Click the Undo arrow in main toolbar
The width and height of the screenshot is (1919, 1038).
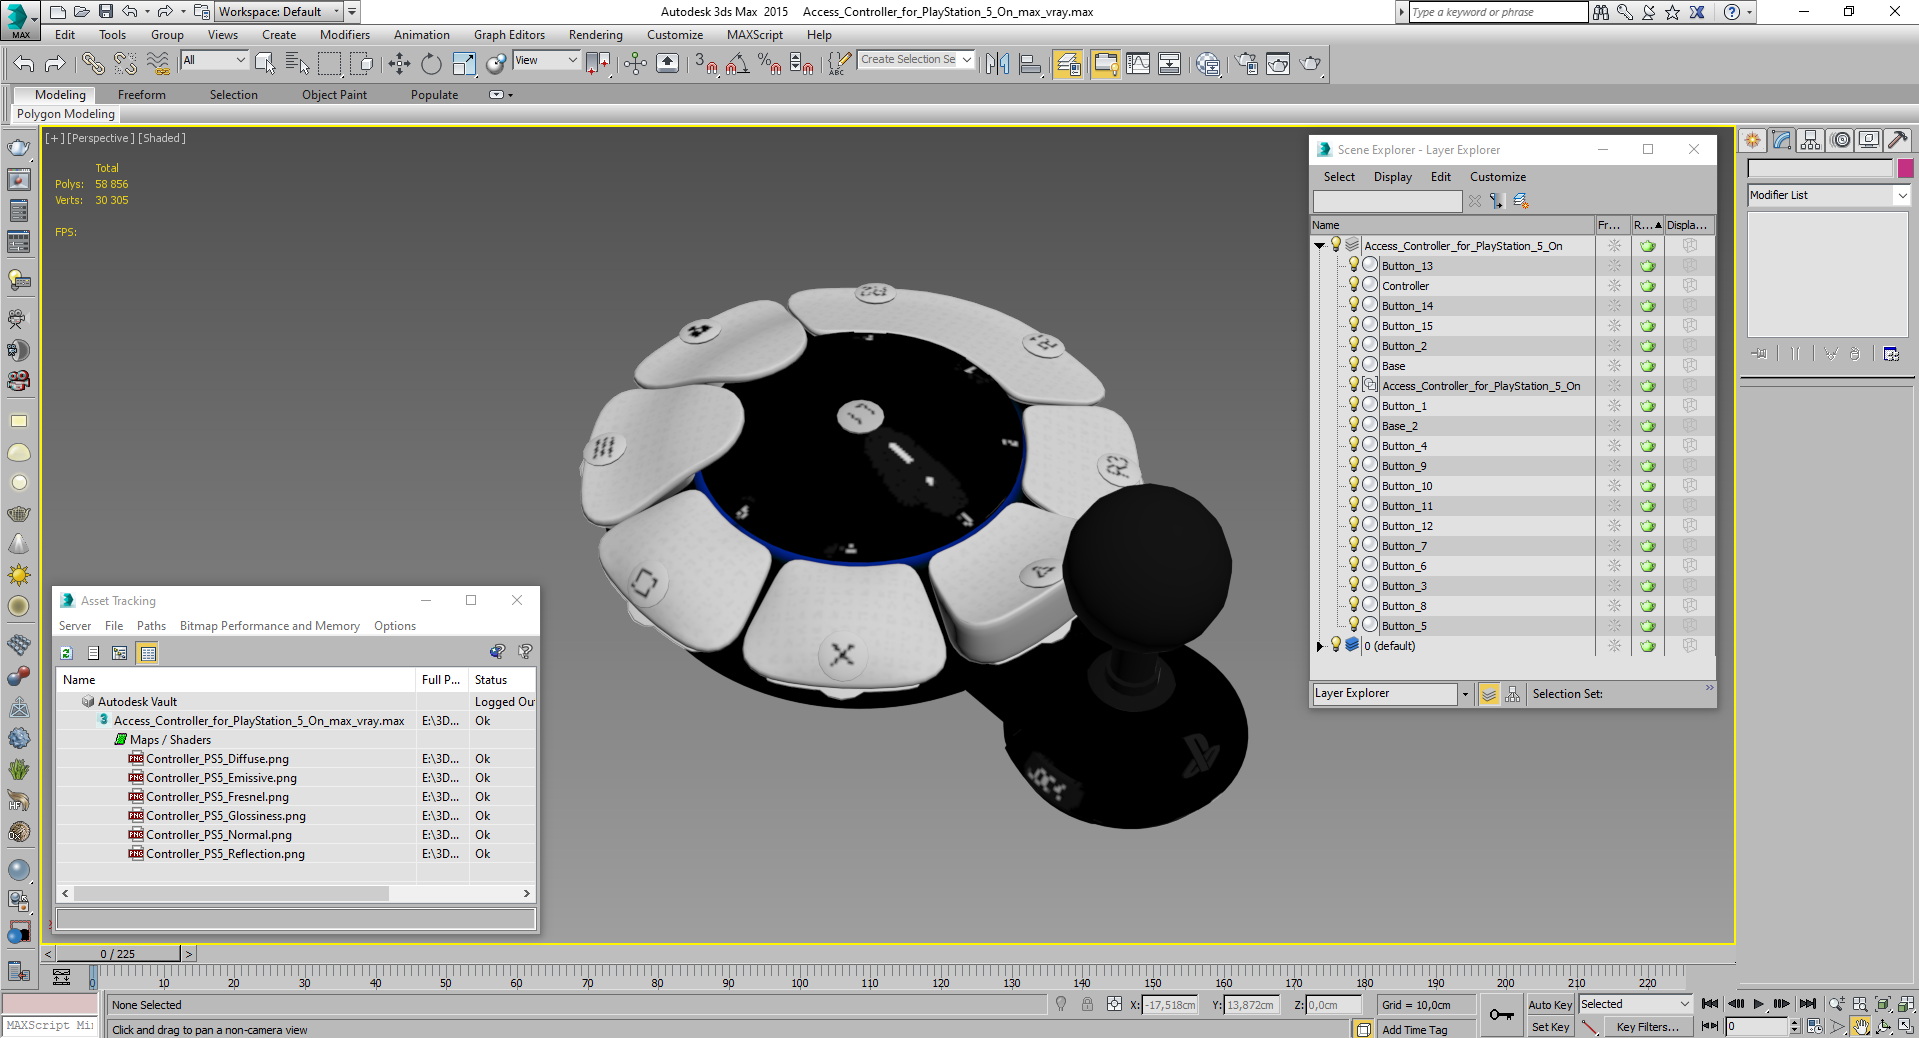click(23, 64)
